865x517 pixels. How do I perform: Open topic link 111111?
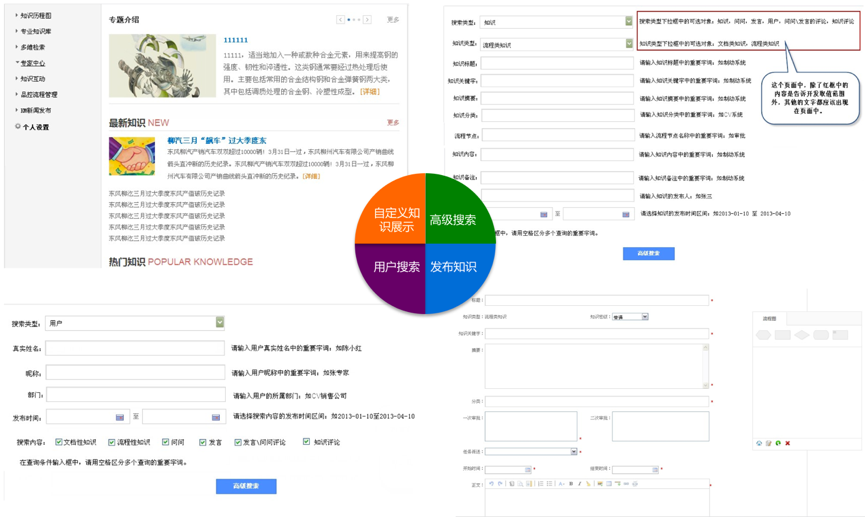click(x=236, y=40)
